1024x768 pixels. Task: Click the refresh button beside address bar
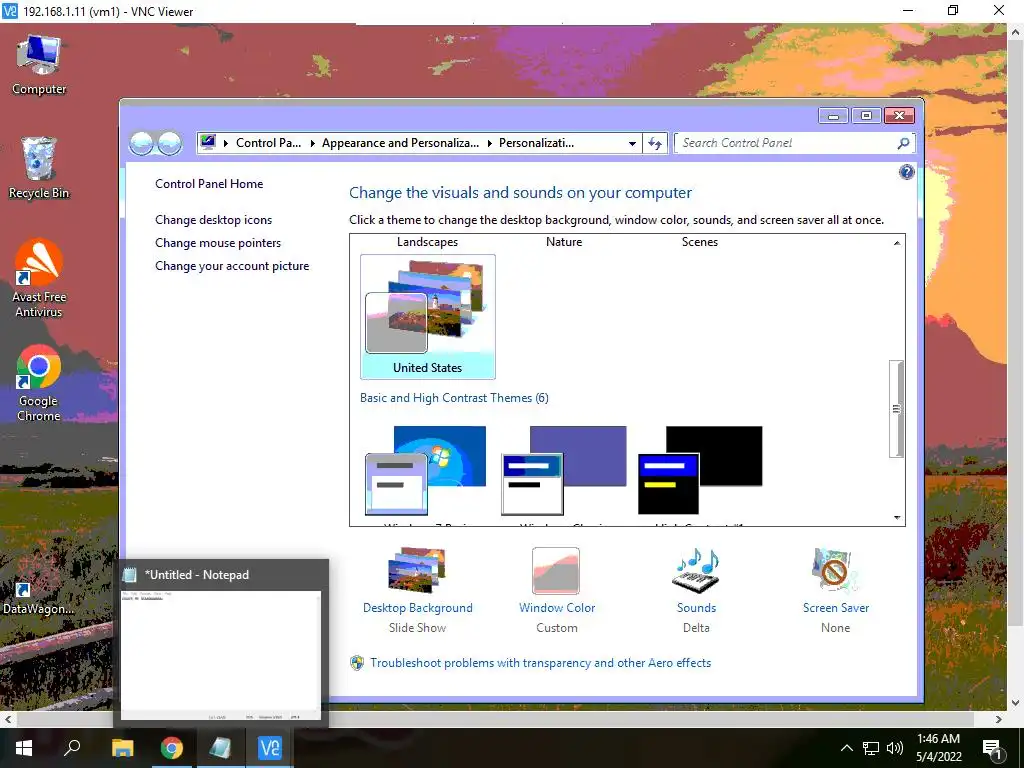(654, 143)
